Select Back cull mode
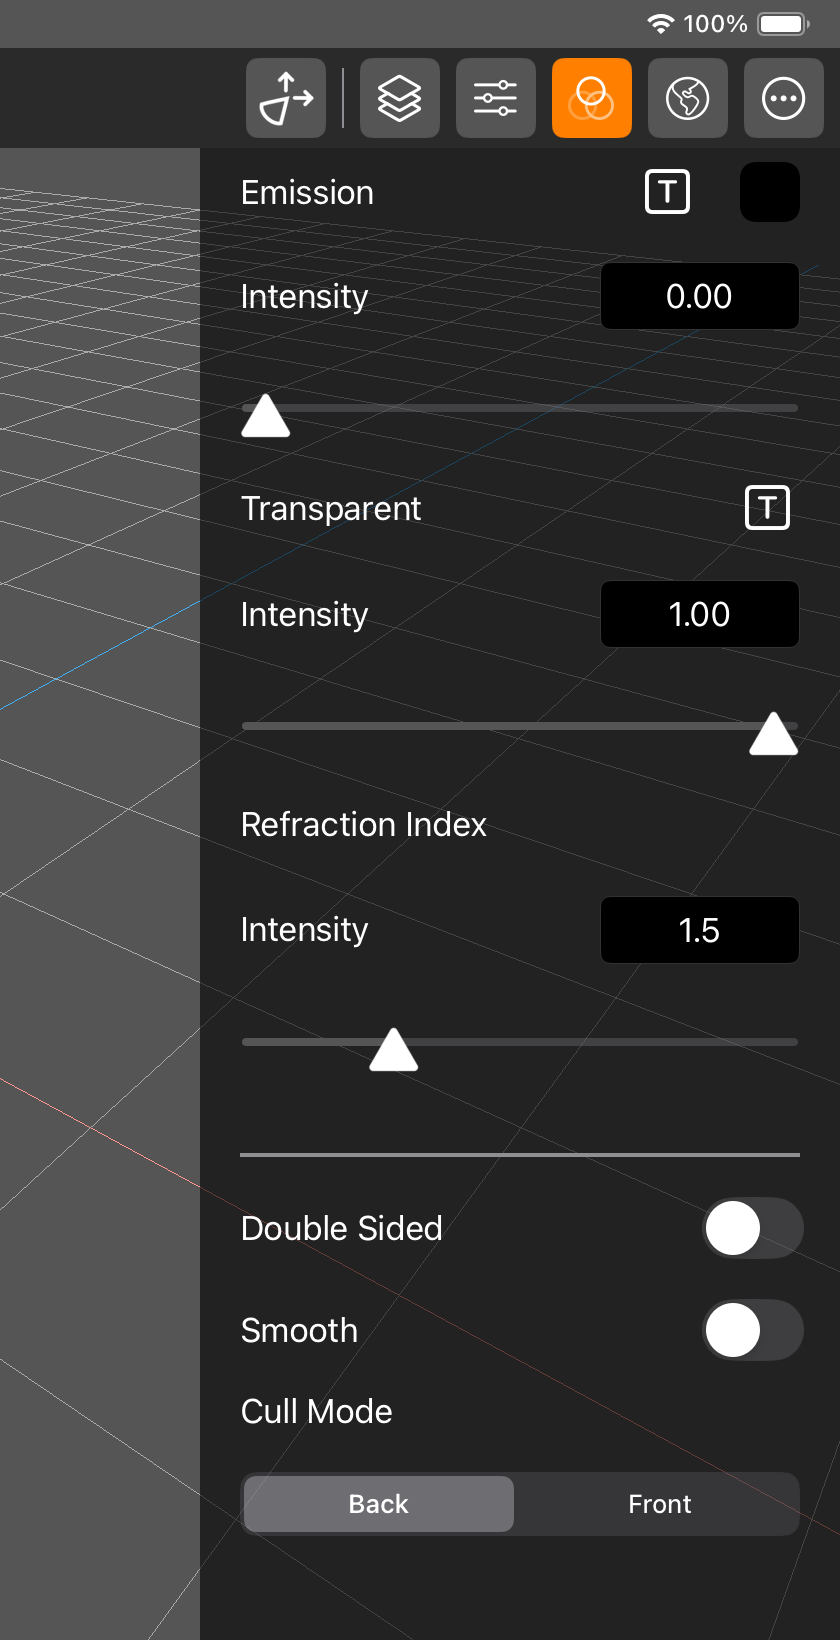Image resolution: width=840 pixels, height=1640 pixels. [379, 1504]
